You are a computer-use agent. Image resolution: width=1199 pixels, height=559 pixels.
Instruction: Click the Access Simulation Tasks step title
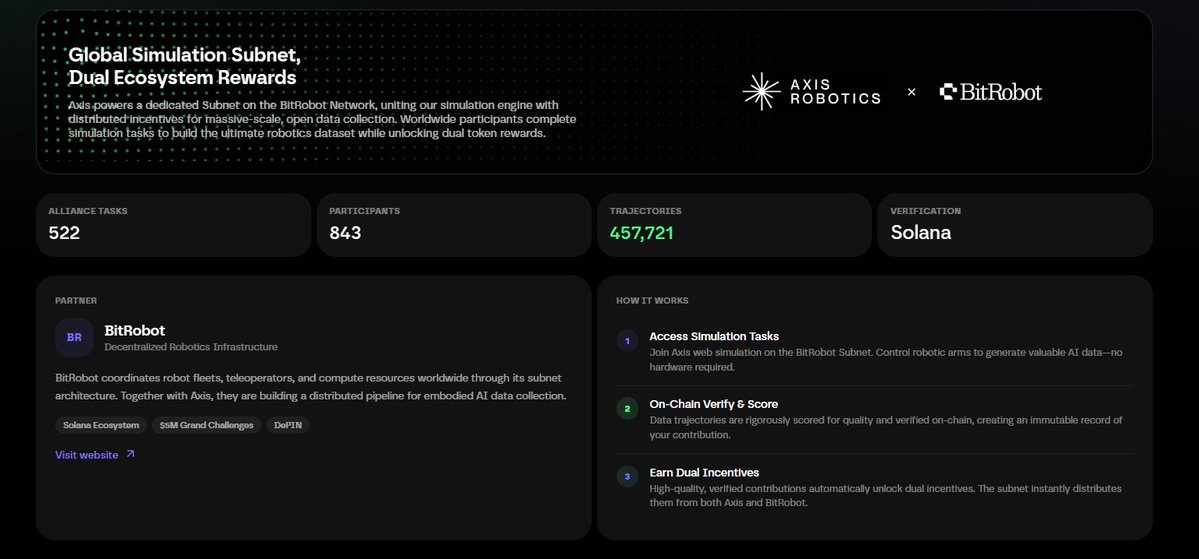[x=714, y=336]
